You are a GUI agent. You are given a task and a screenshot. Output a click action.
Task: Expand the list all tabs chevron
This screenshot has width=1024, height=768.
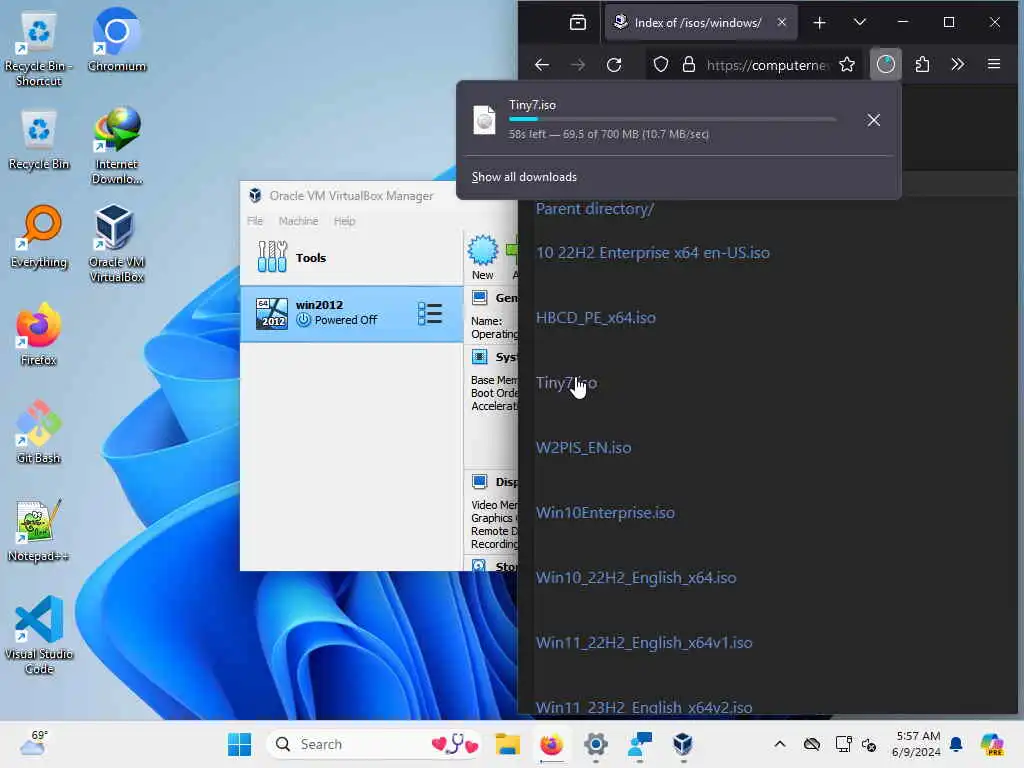[x=859, y=23]
